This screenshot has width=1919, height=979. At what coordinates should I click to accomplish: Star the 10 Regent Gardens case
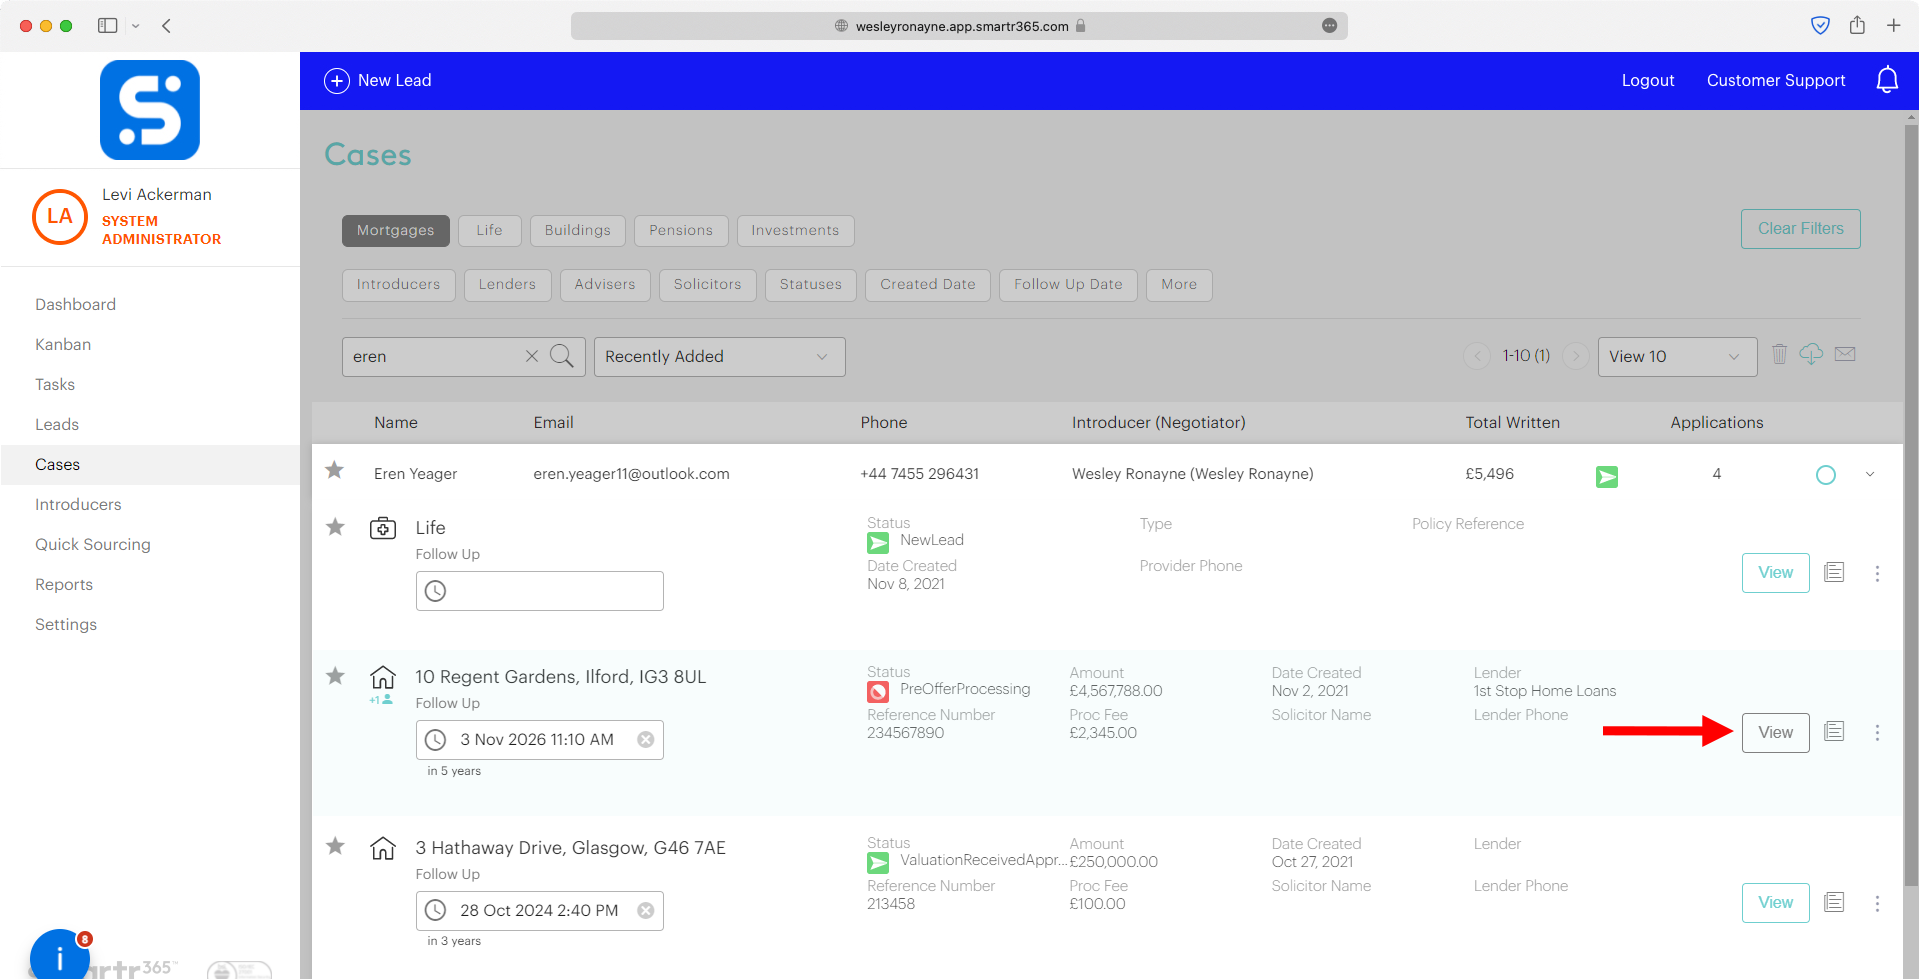pyautogui.click(x=335, y=676)
